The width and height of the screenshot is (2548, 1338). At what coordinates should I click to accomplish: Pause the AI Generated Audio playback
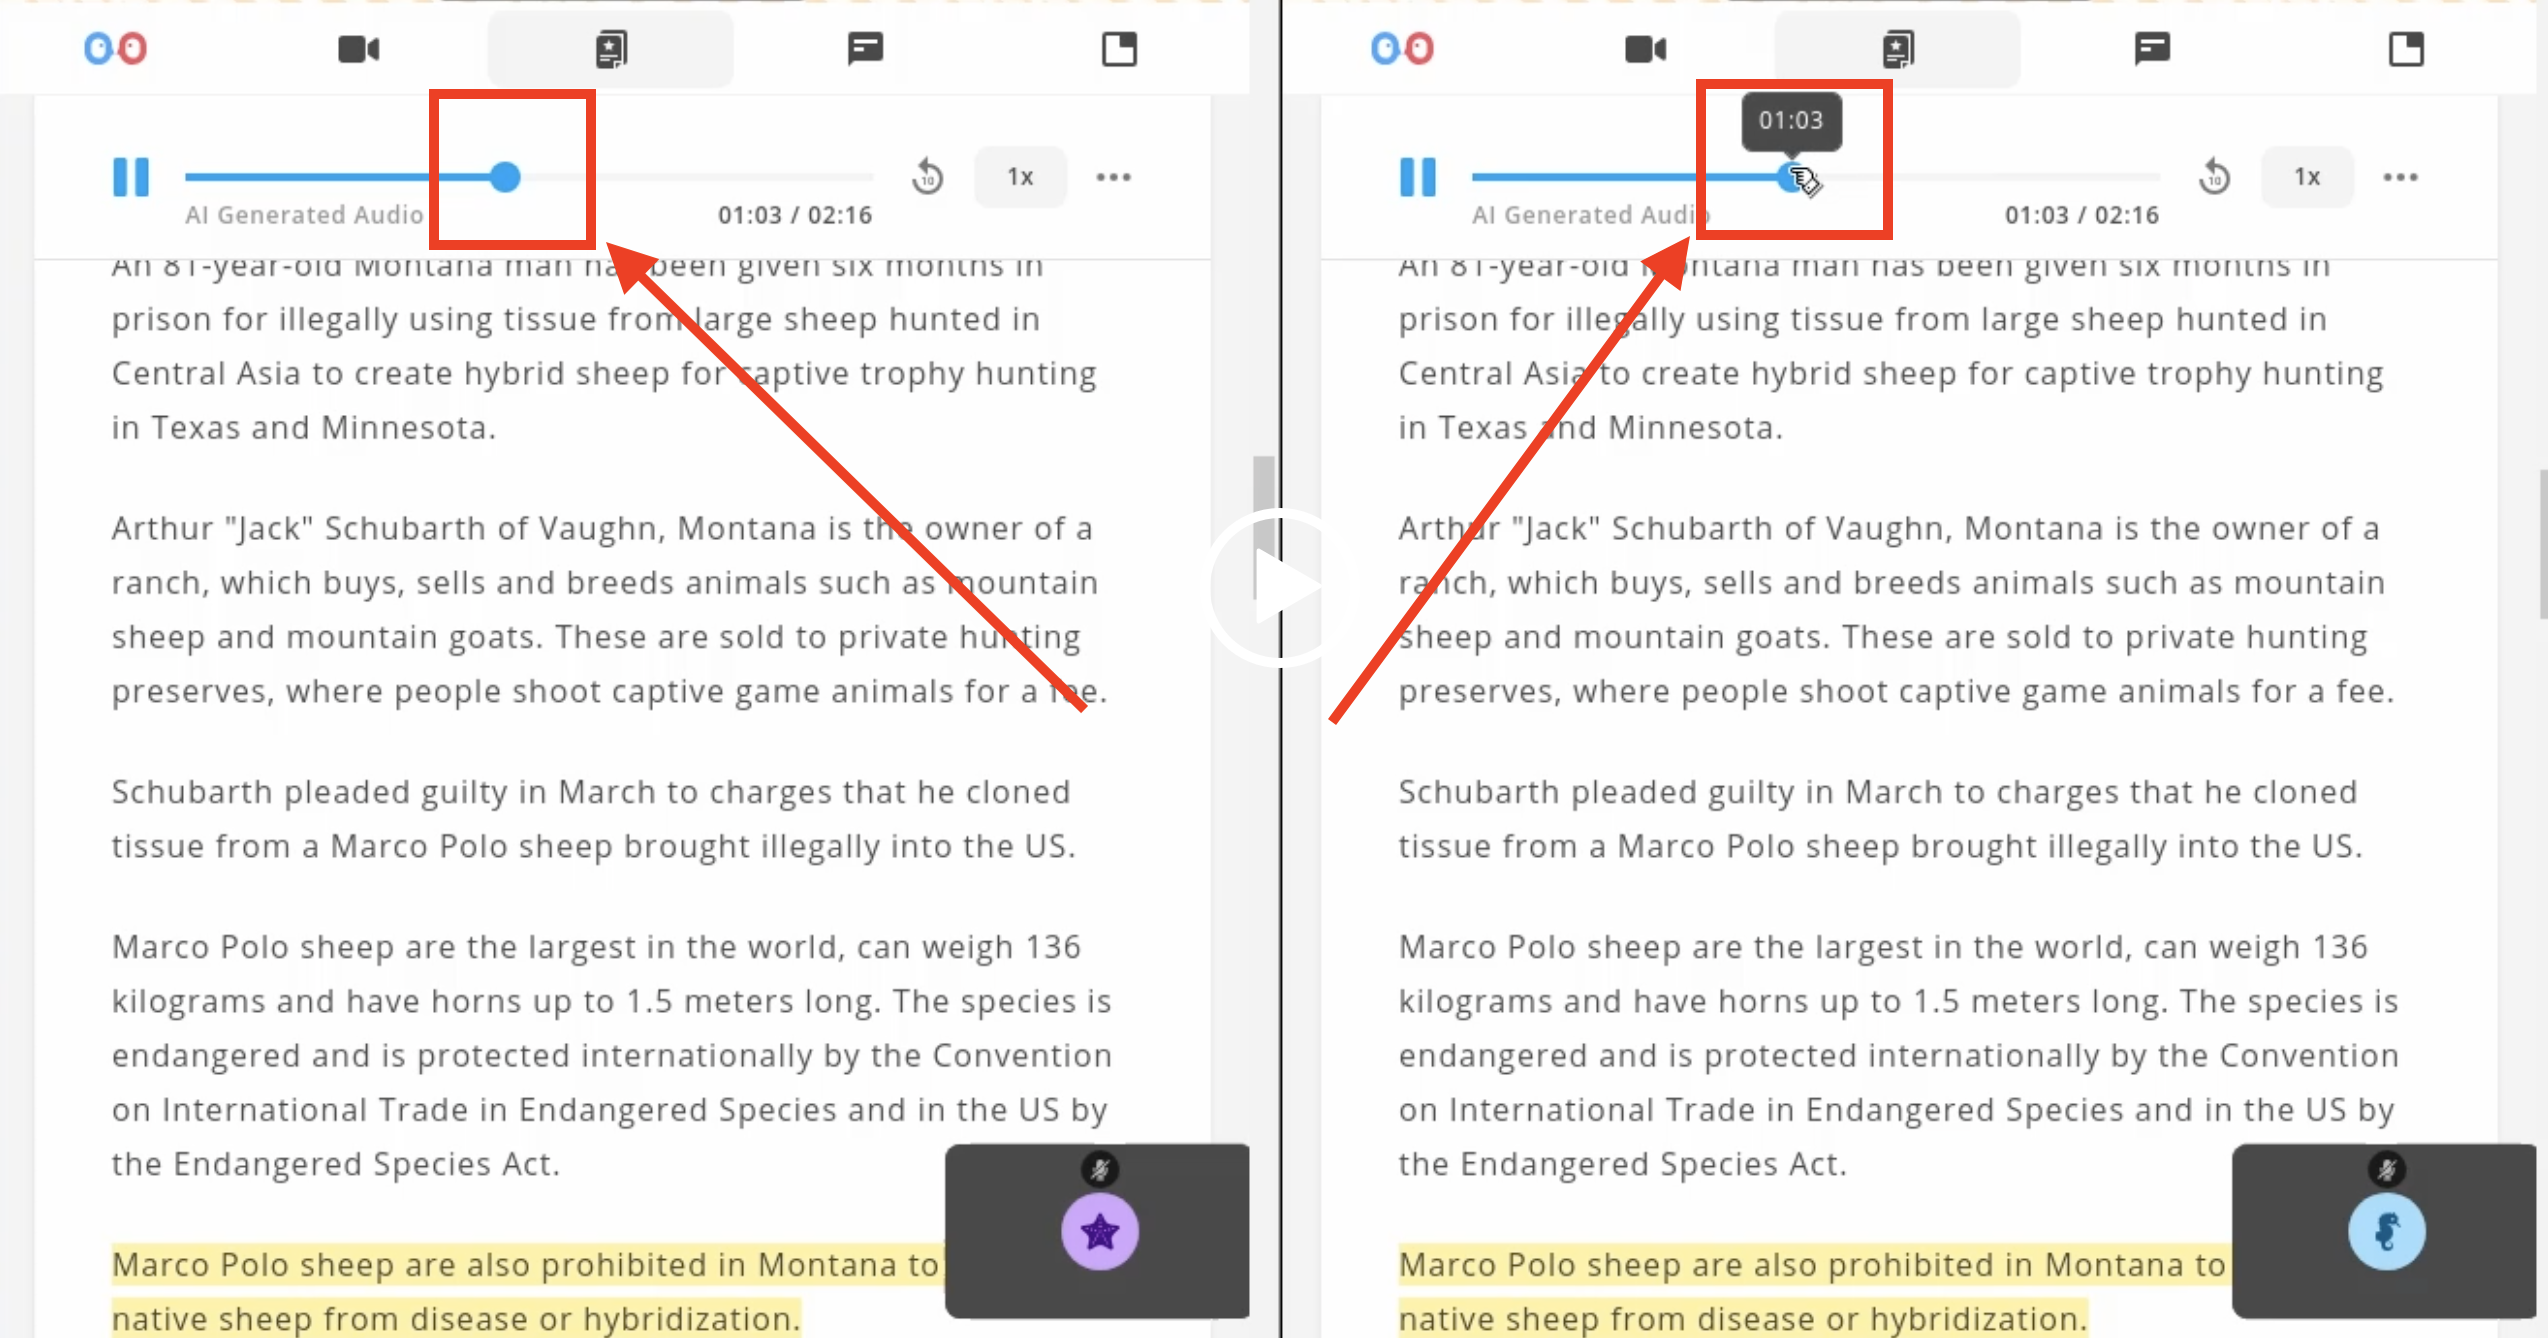130,176
